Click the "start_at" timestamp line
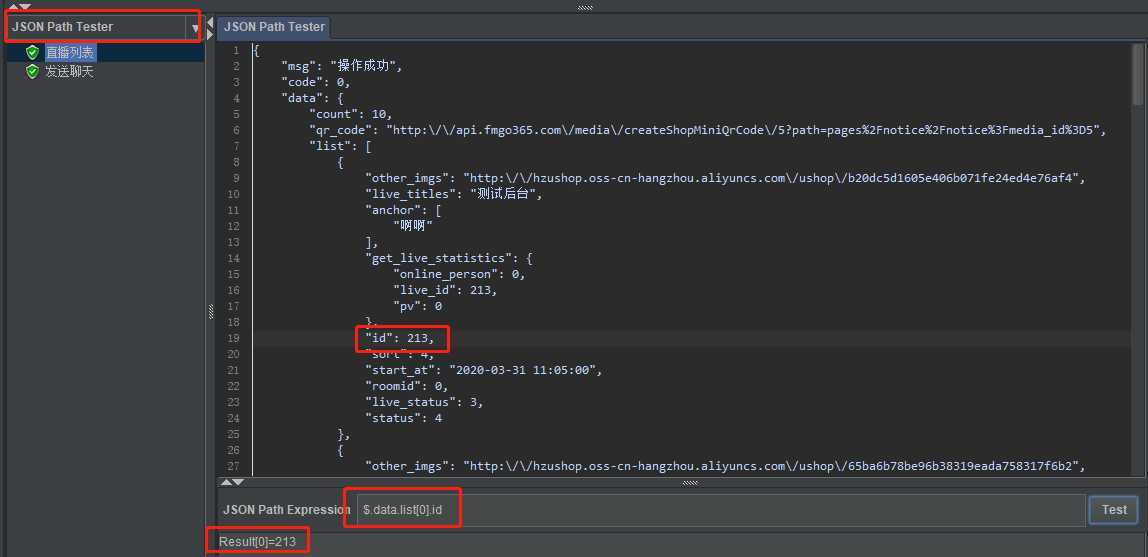The width and height of the screenshot is (1148, 557). (x=484, y=370)
